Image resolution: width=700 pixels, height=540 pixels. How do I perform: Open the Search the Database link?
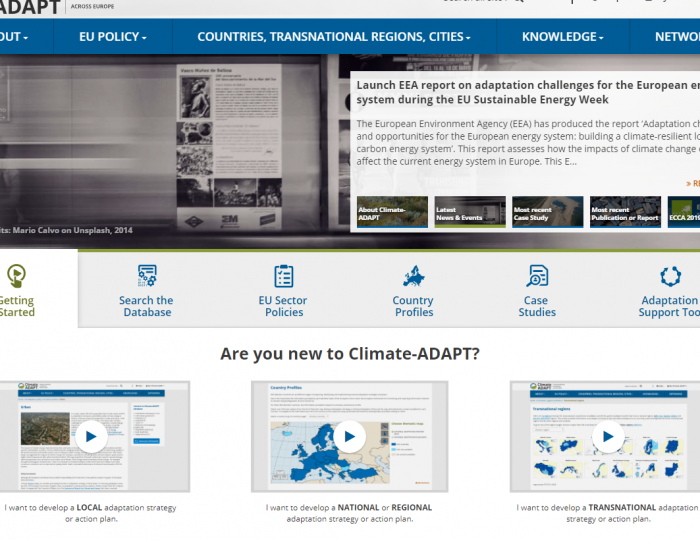[x=146, y=306]
